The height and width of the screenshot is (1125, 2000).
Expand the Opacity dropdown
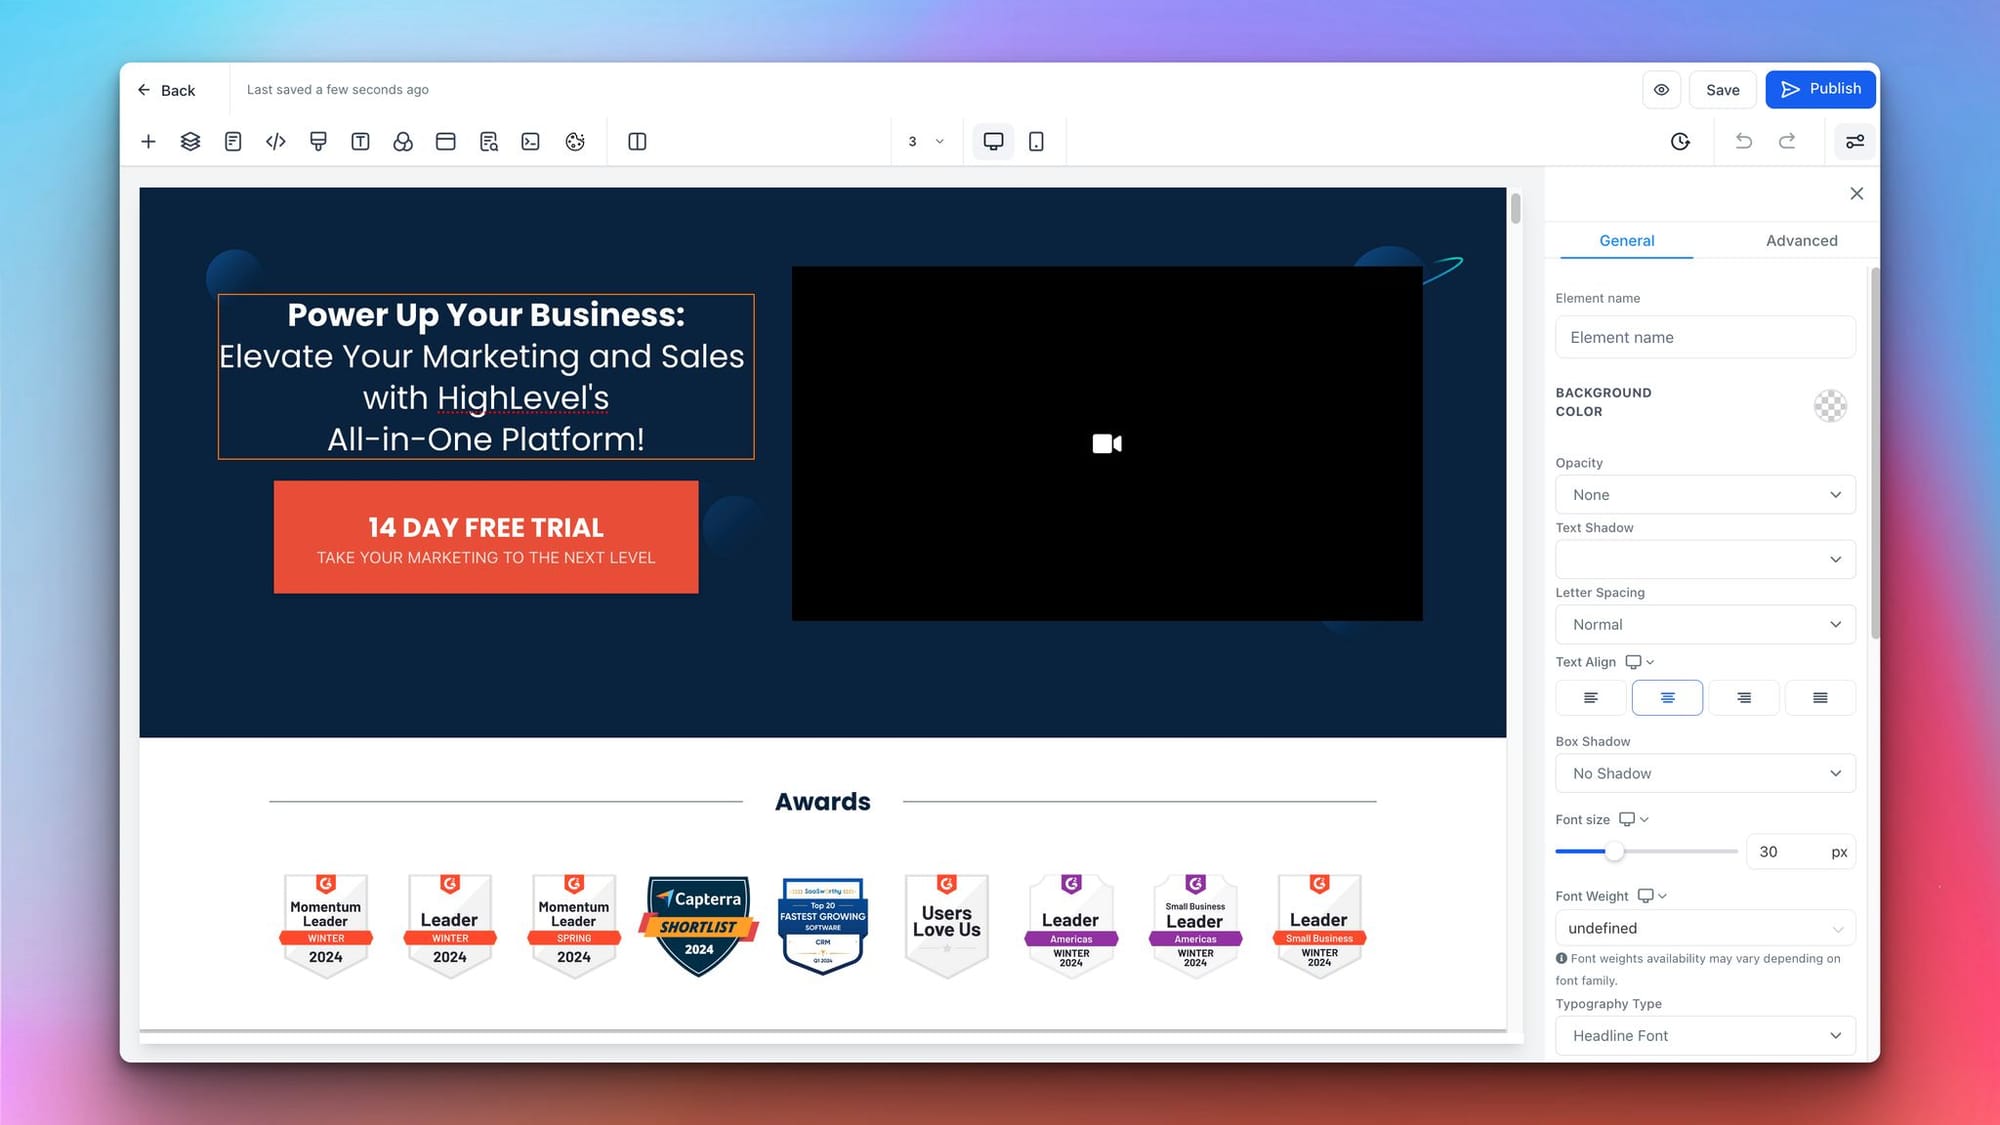tap(1705, 495)
